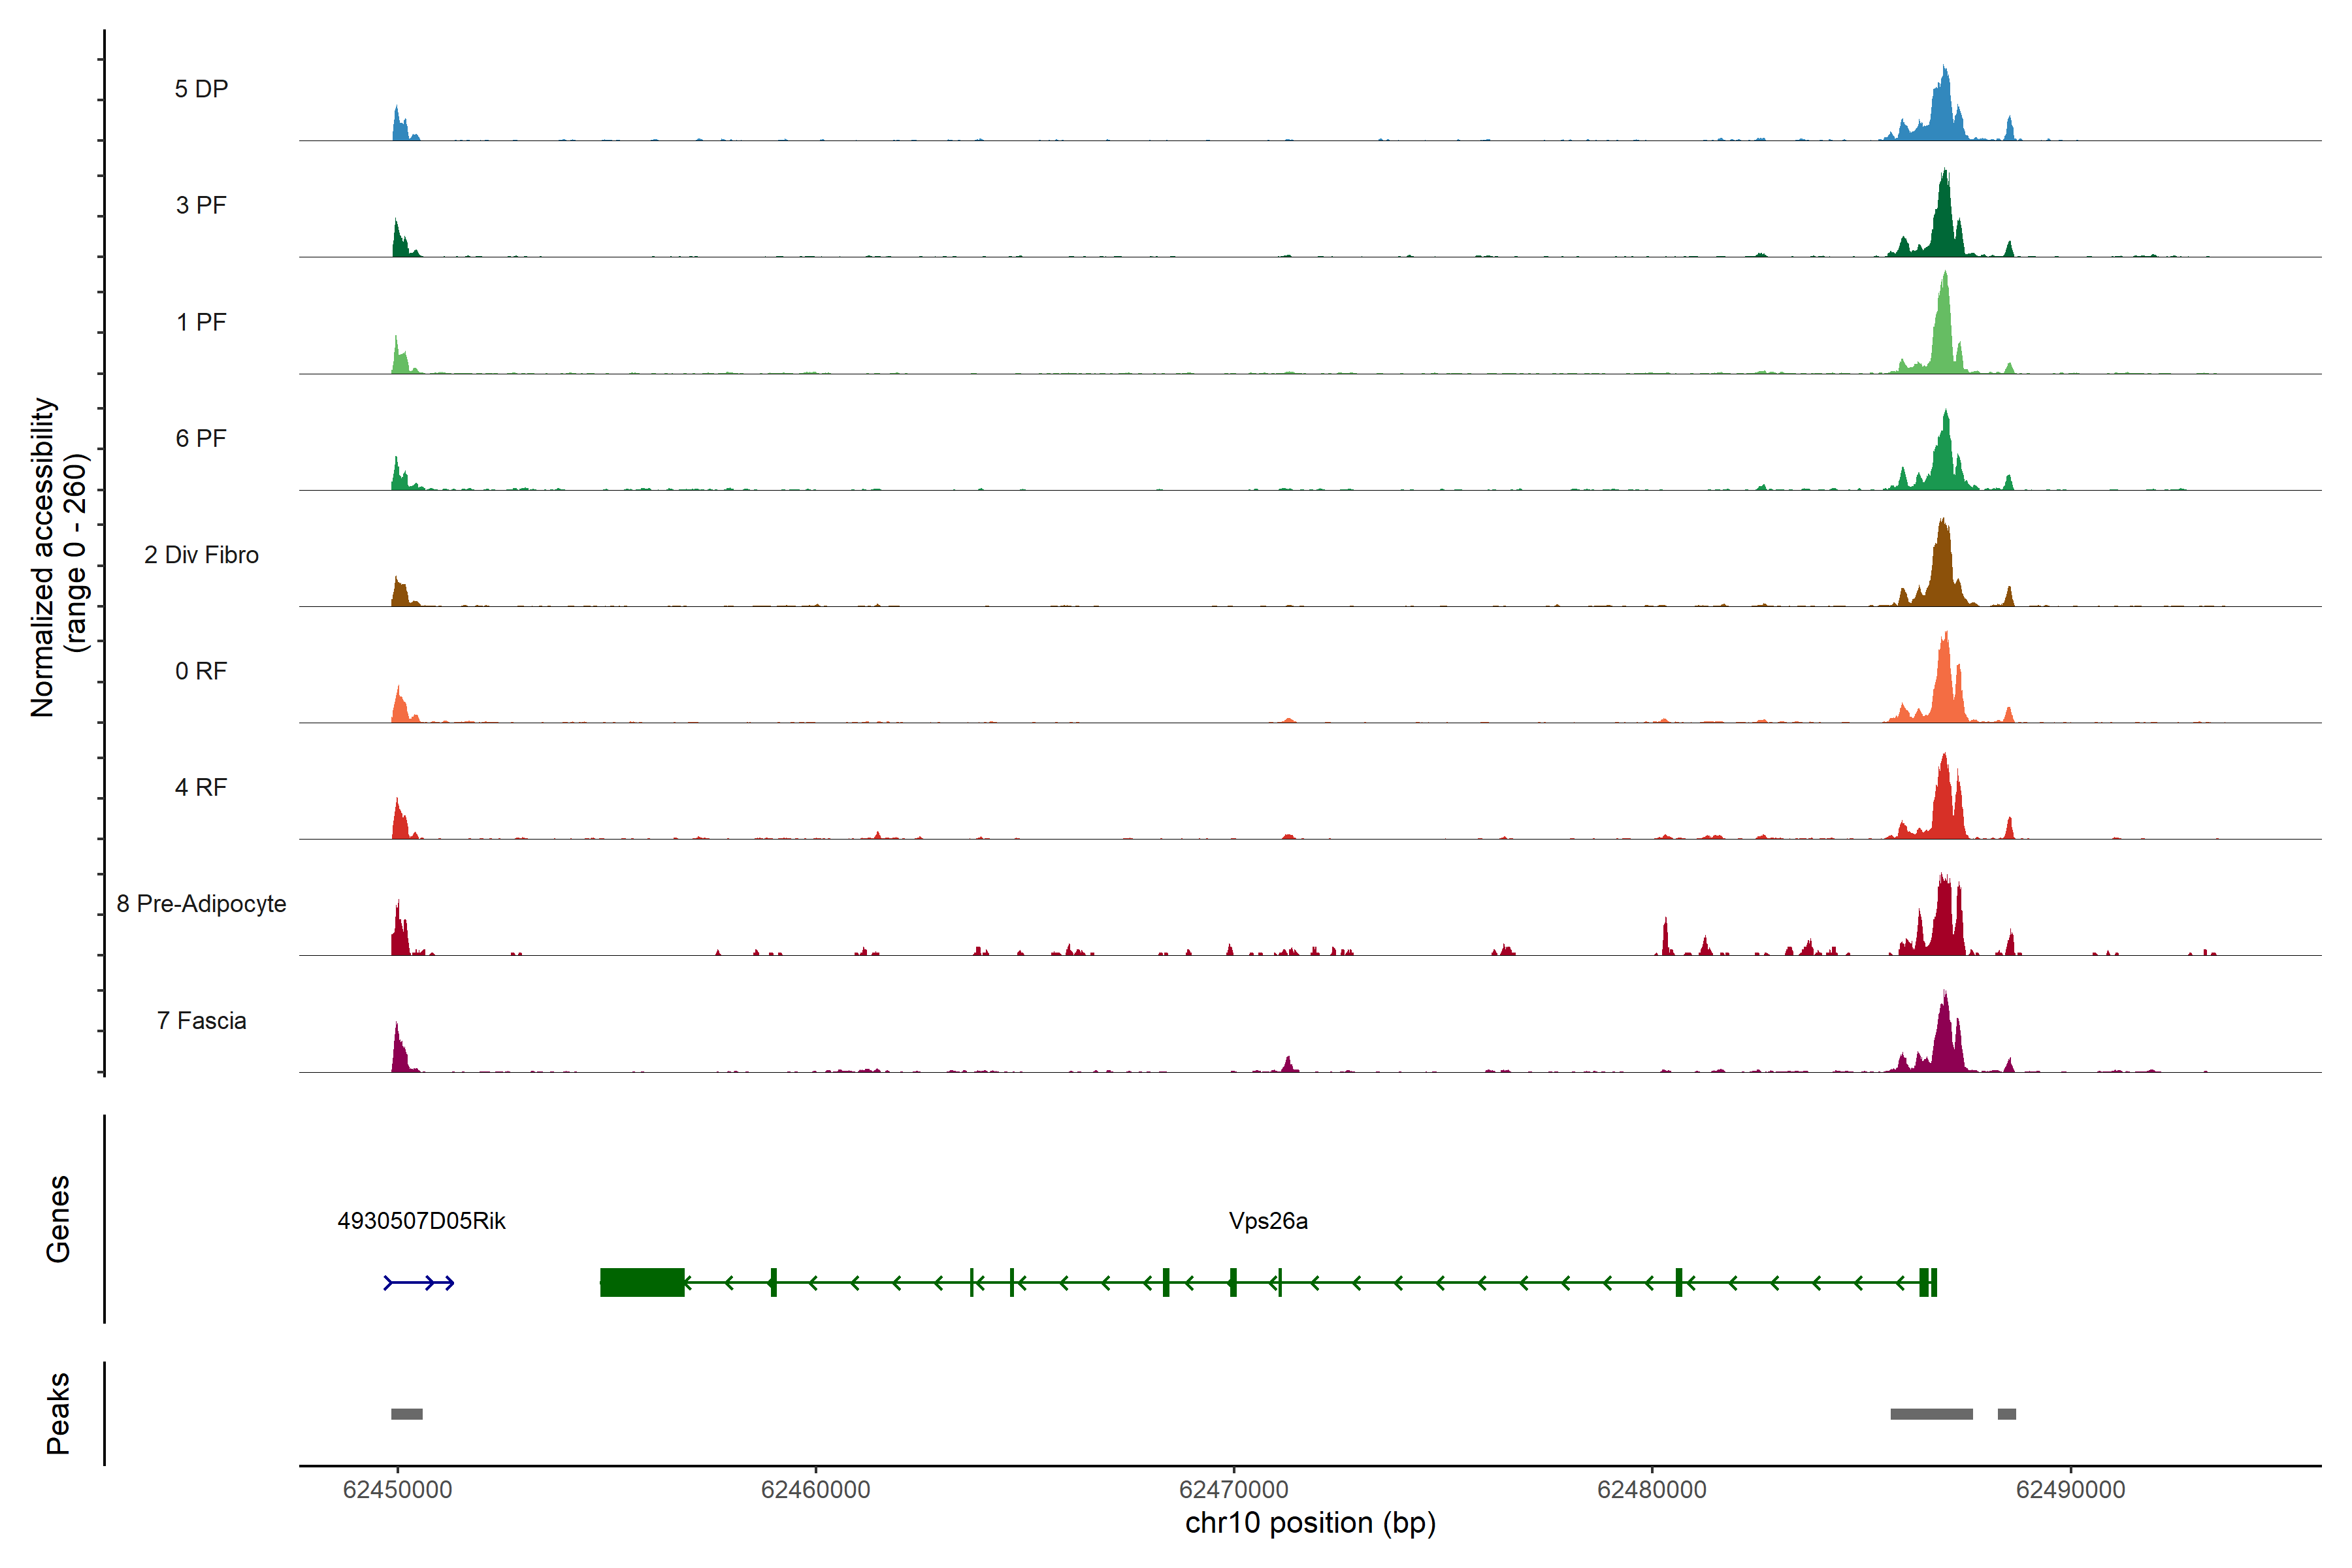Click the 62490000 axis tick label

pos(2070,1490)
